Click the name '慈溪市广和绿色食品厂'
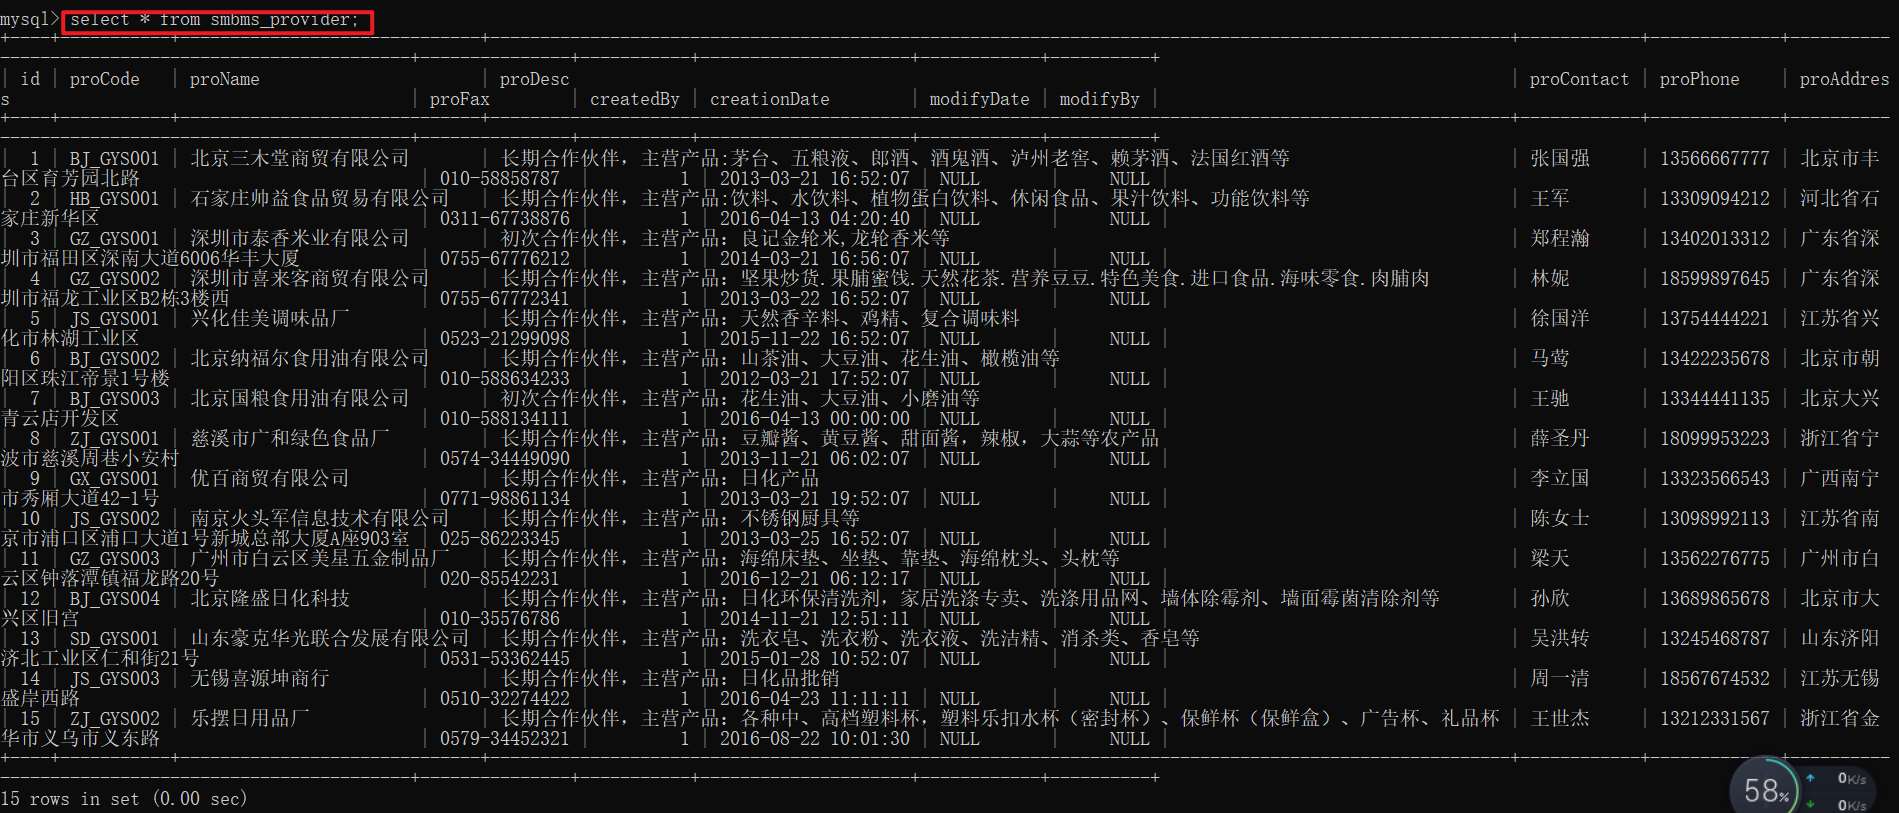 pyautogui.click(x=290, y=438)
